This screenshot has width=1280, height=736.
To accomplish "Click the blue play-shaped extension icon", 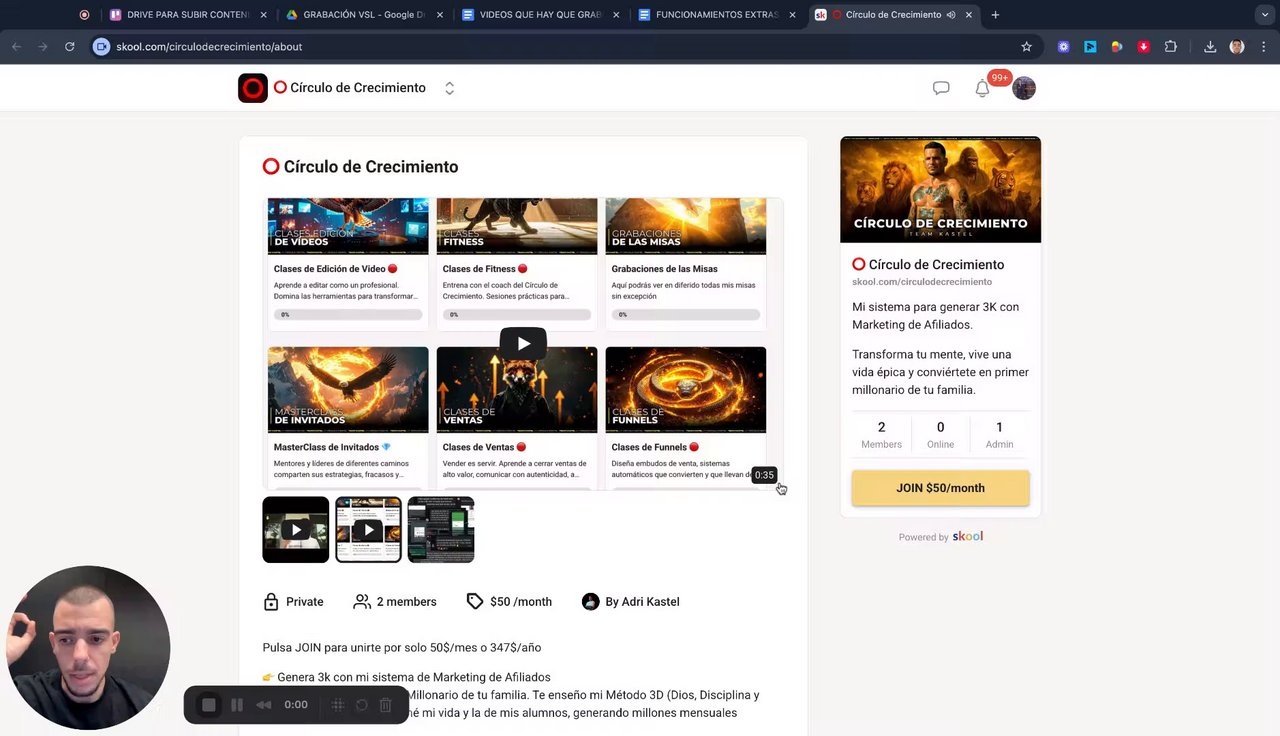I will coord(1090,46).
